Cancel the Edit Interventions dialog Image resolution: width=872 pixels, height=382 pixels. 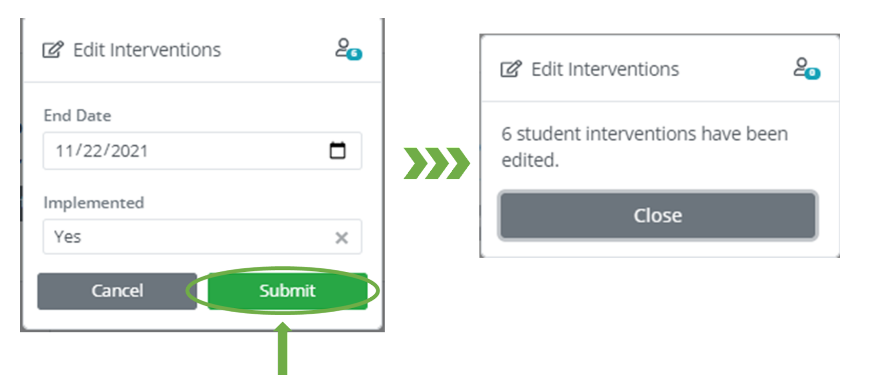pos(117,291)
